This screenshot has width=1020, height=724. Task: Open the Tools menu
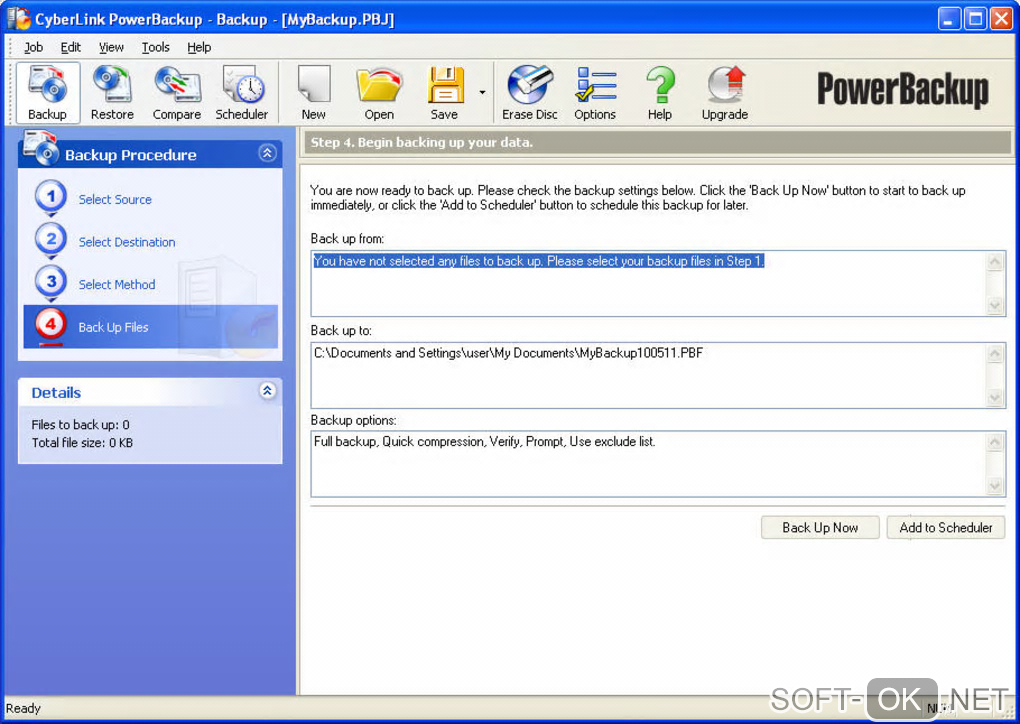tap(155, 47)
